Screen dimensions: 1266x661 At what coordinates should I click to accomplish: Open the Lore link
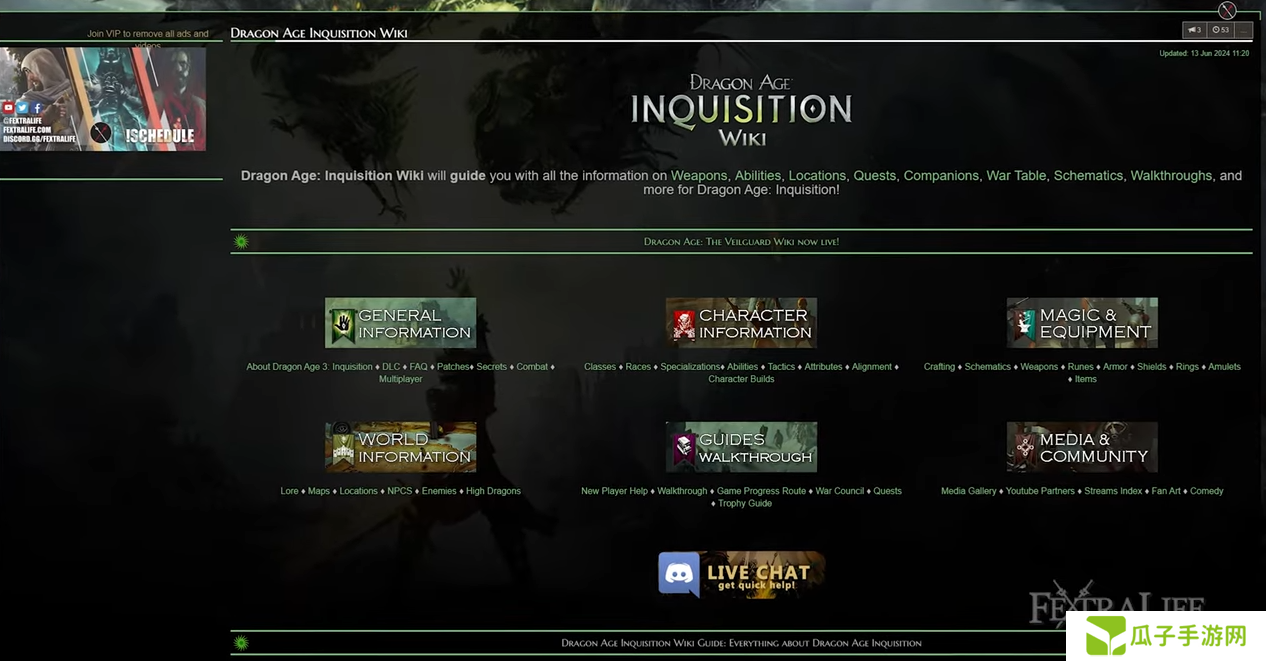point(289,491)
